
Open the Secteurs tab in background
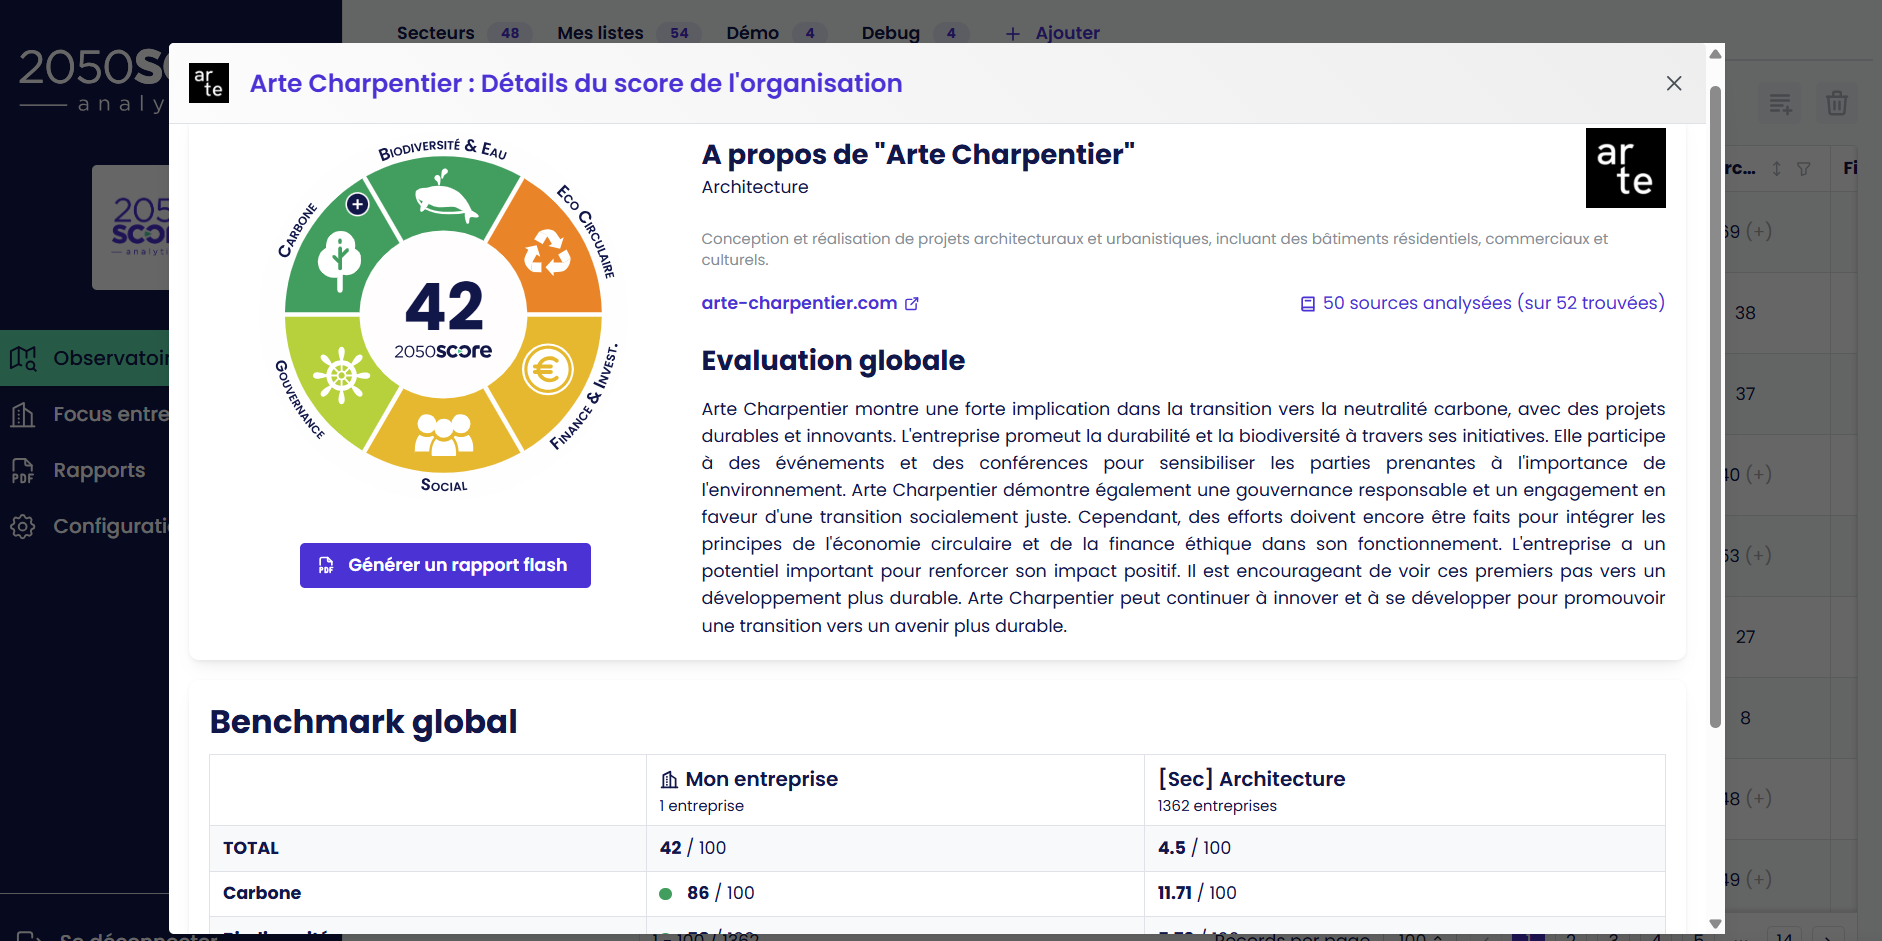pyautogui.click(x=435, y=33)
